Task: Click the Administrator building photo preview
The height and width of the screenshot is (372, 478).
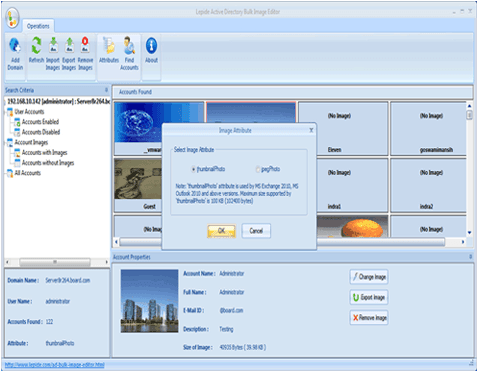Action: [x=149, y=301]
